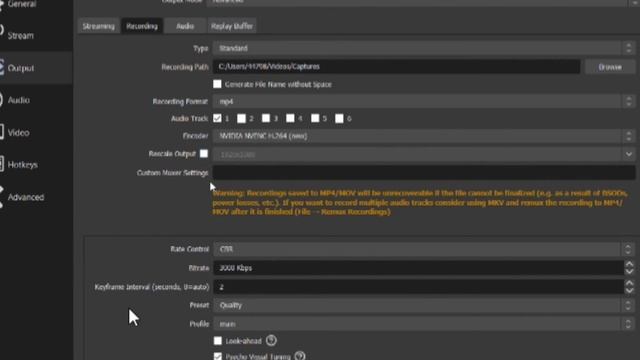Enable audio track 5
The width and height of the screenshot is (640, 360).
[x=315, y=118]
